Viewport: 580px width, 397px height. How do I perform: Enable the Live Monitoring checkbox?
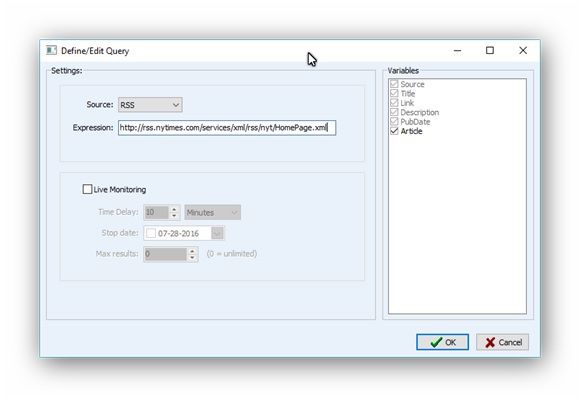pyautogui.click(x=87, y=189)
